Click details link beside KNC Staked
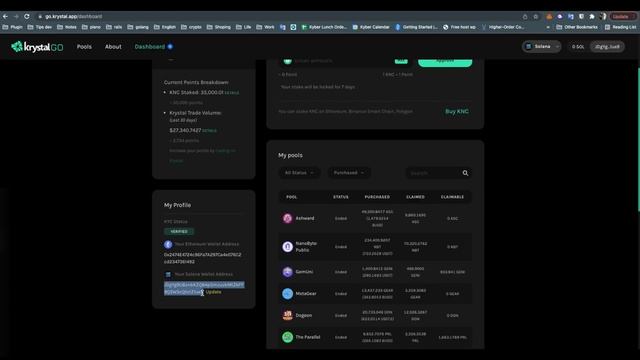This screenshot has height=360, width=640. pos(232,93)
